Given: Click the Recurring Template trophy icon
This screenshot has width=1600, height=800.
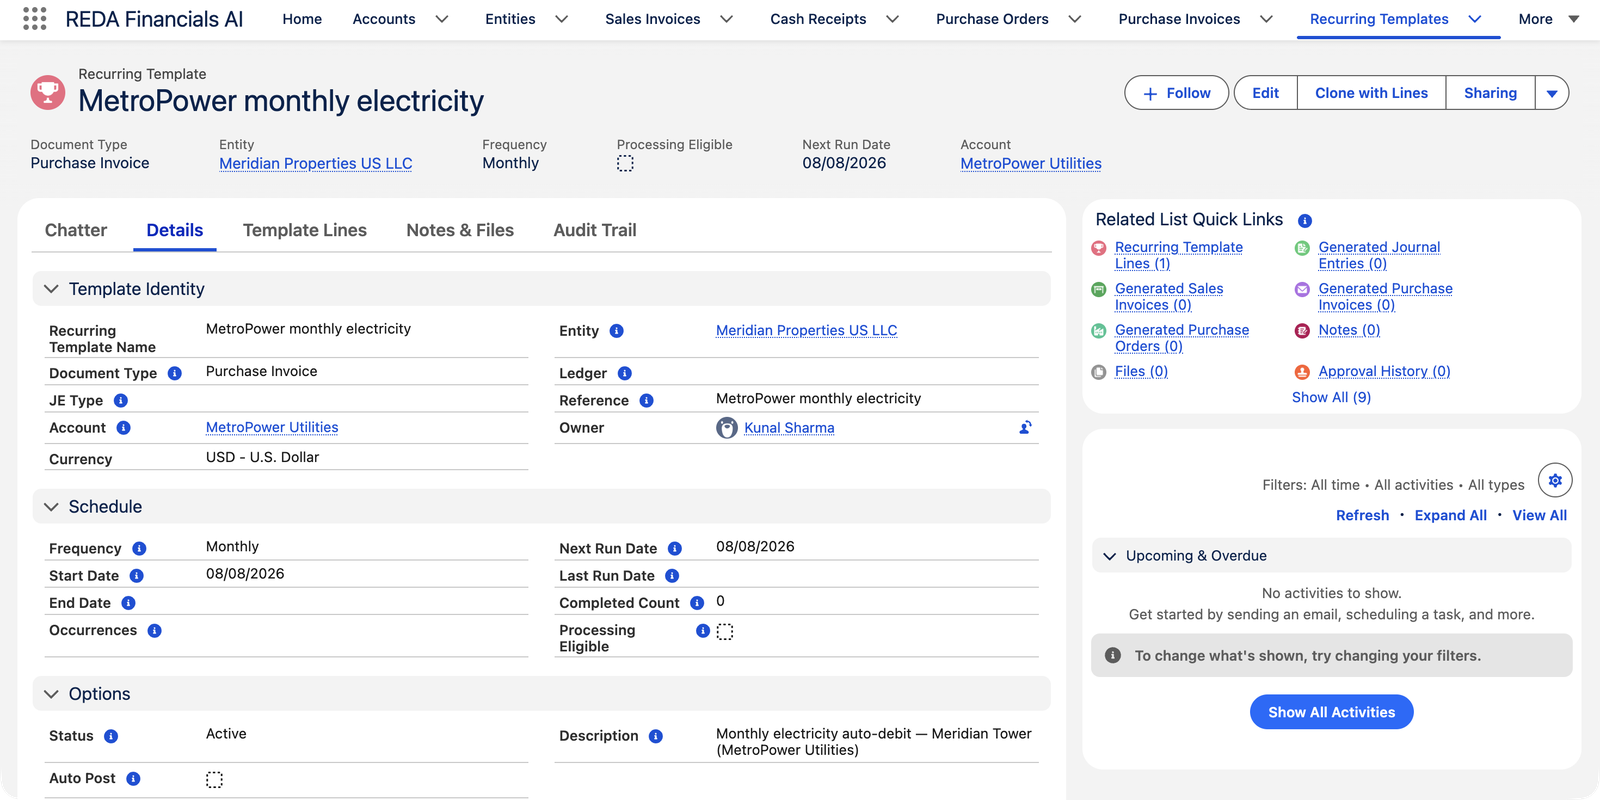Looking at the screenshot, I should pyautogui.click(x=48, y=93).
